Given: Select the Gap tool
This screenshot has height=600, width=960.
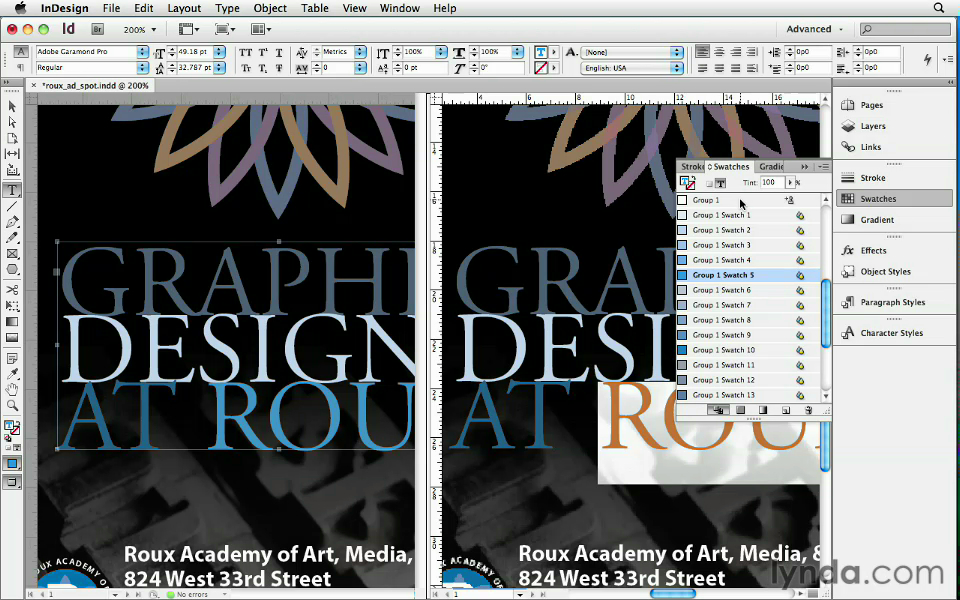Looking at the screenshot, I should pos(12,154).
